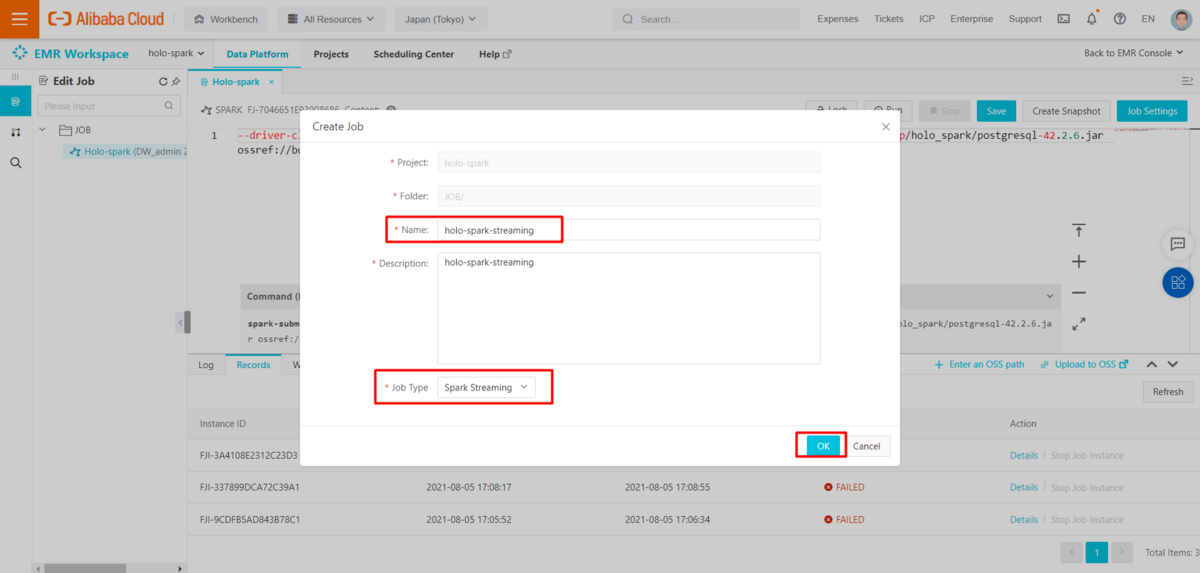Click the Save button

[x=996, y=111]
